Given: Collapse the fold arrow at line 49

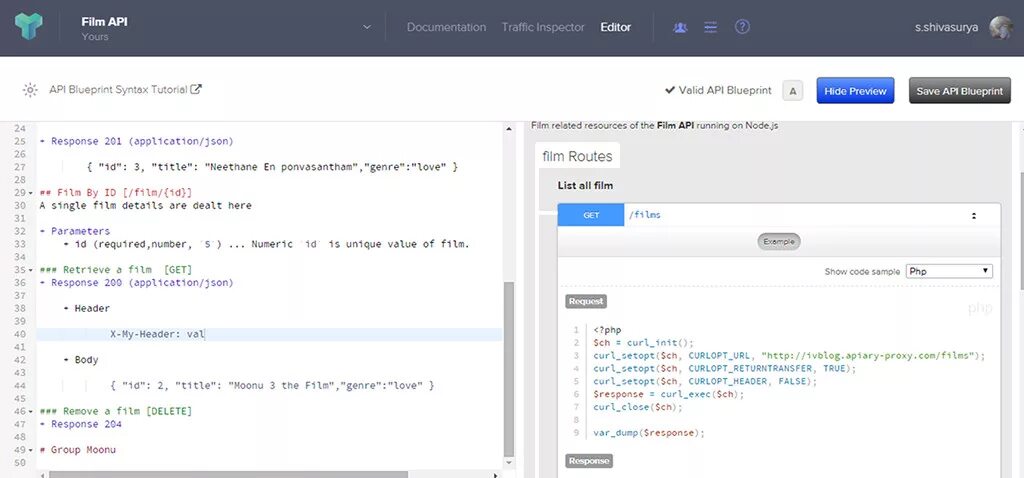Looking at the screenshot, I should 31,450.
